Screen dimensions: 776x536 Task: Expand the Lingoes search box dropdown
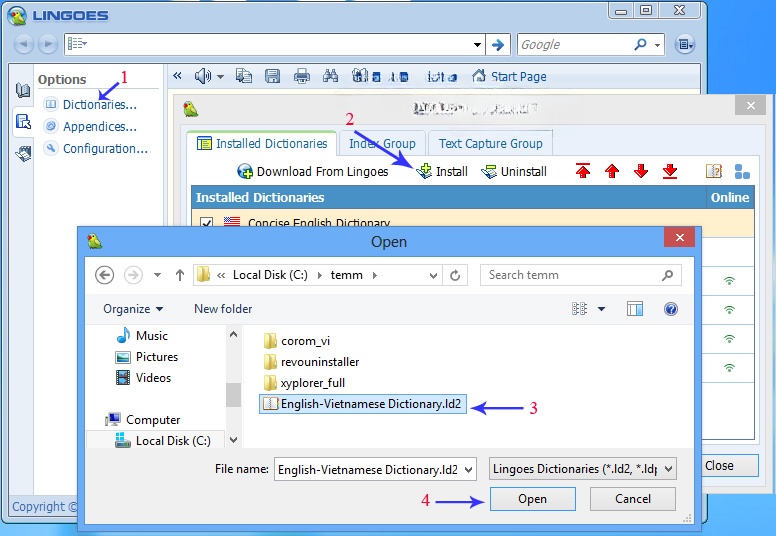(x=477, y=45)
